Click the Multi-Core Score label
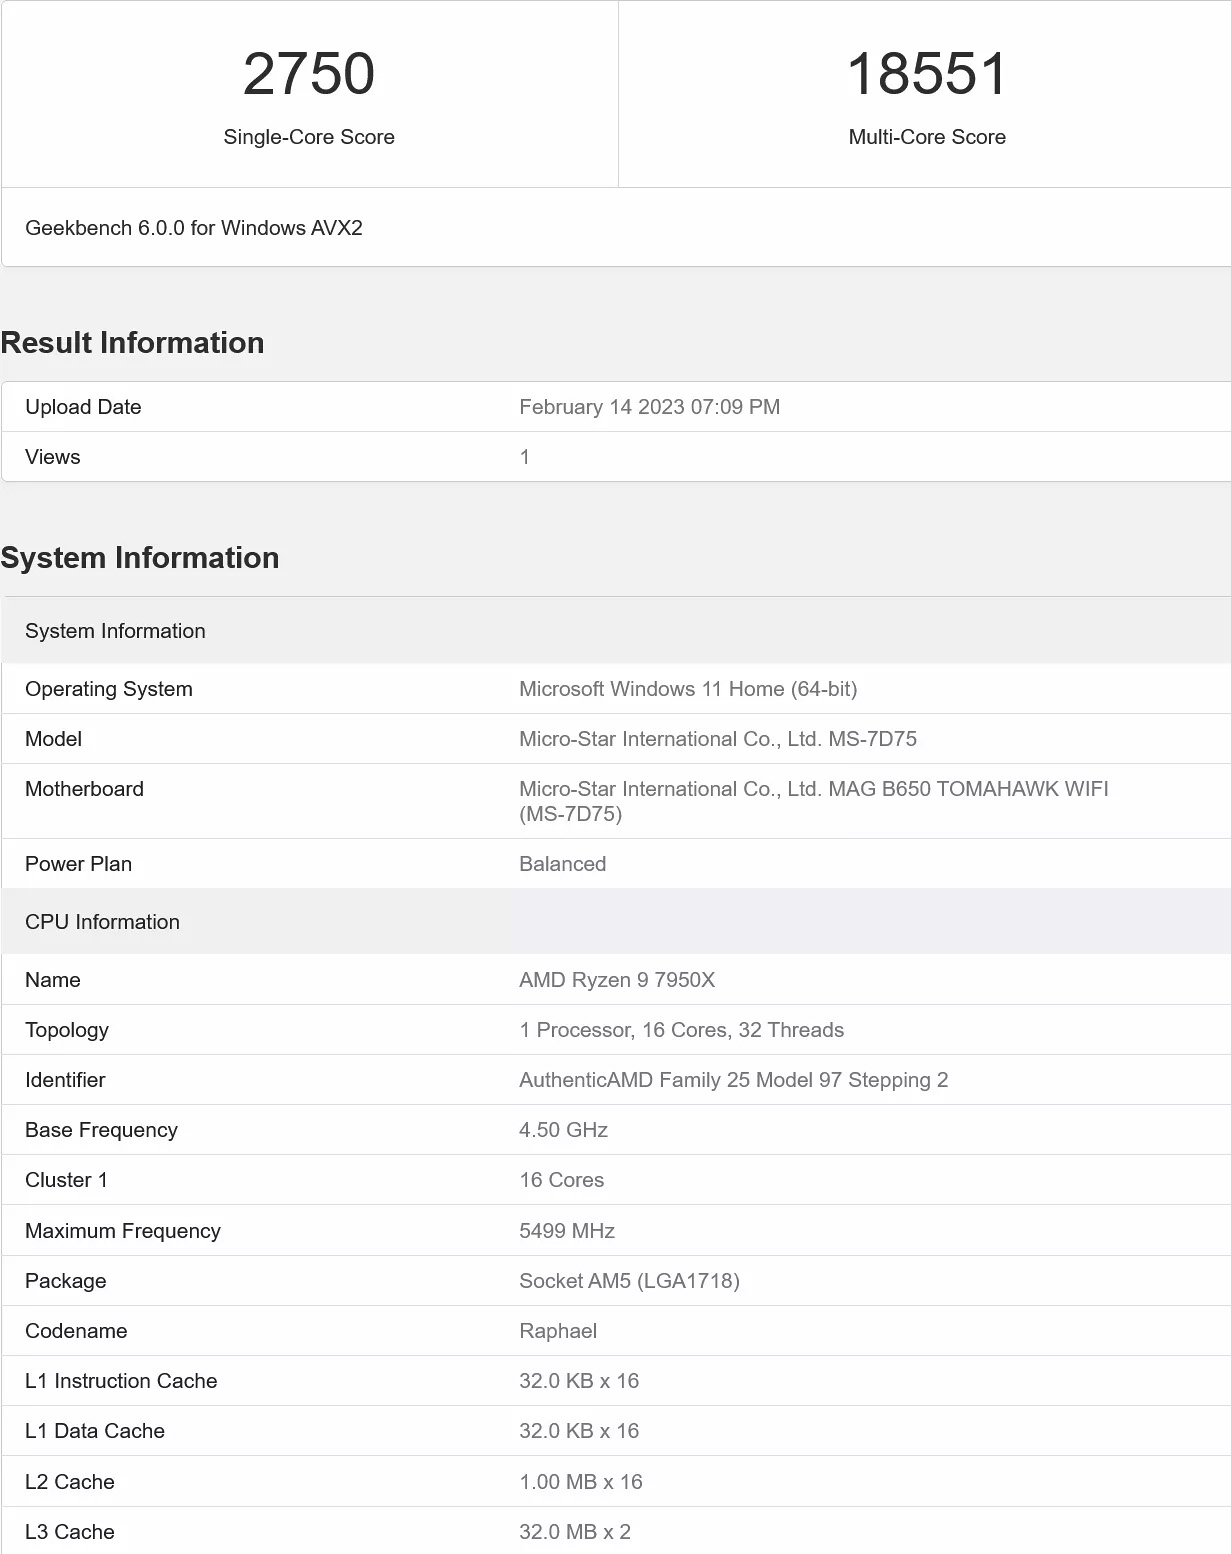 click(x=926, y=137)
